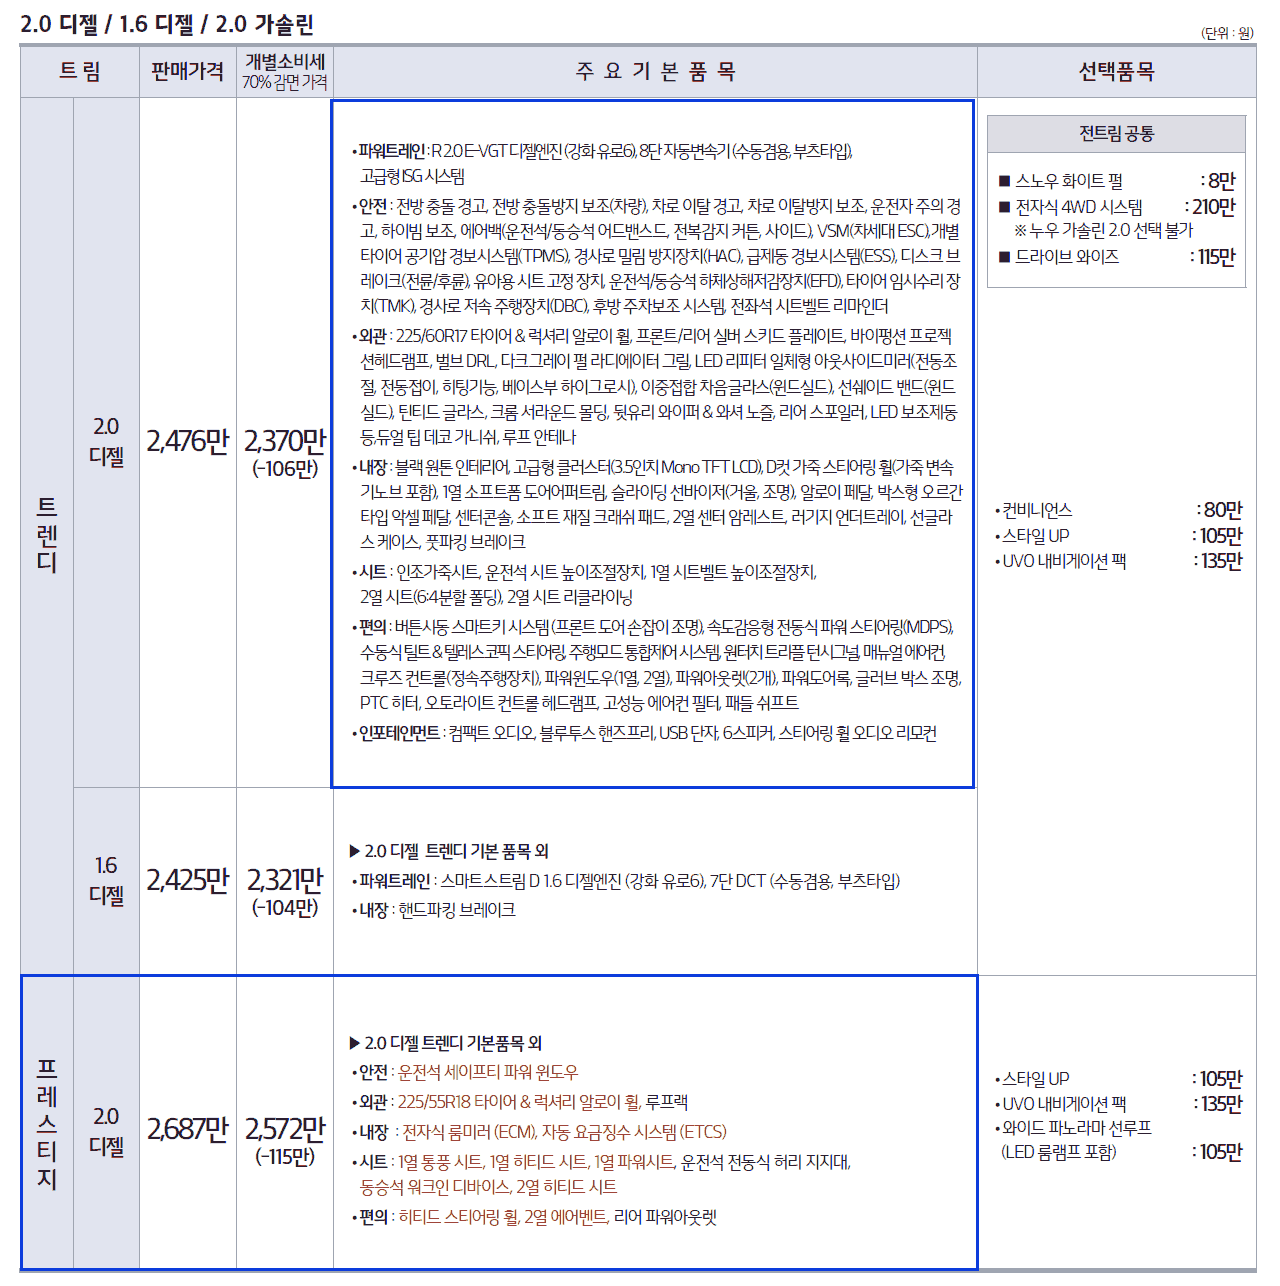
Task: Click '스타일 UP' below 컨비니언스
Action: (1036, 536)
